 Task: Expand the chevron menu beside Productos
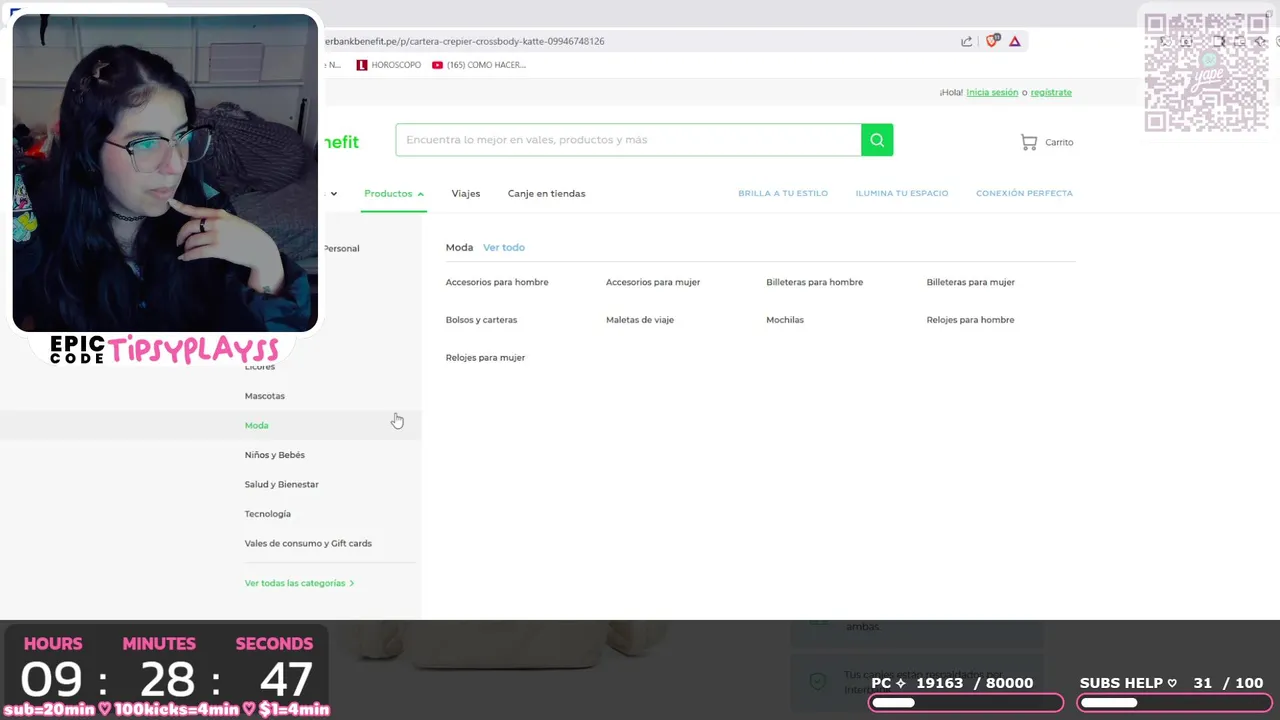click(x=334, y=194)
